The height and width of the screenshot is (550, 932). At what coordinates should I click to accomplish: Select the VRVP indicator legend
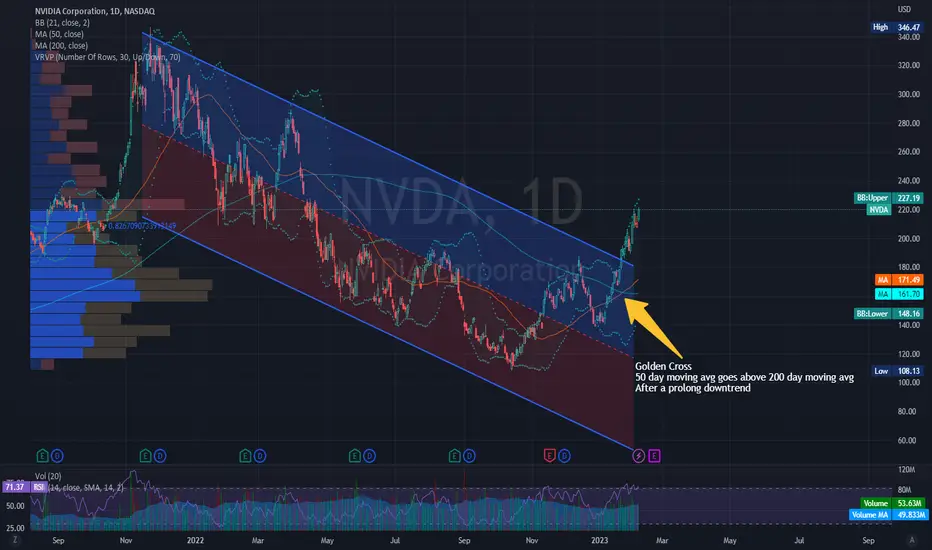click(108, 57)
